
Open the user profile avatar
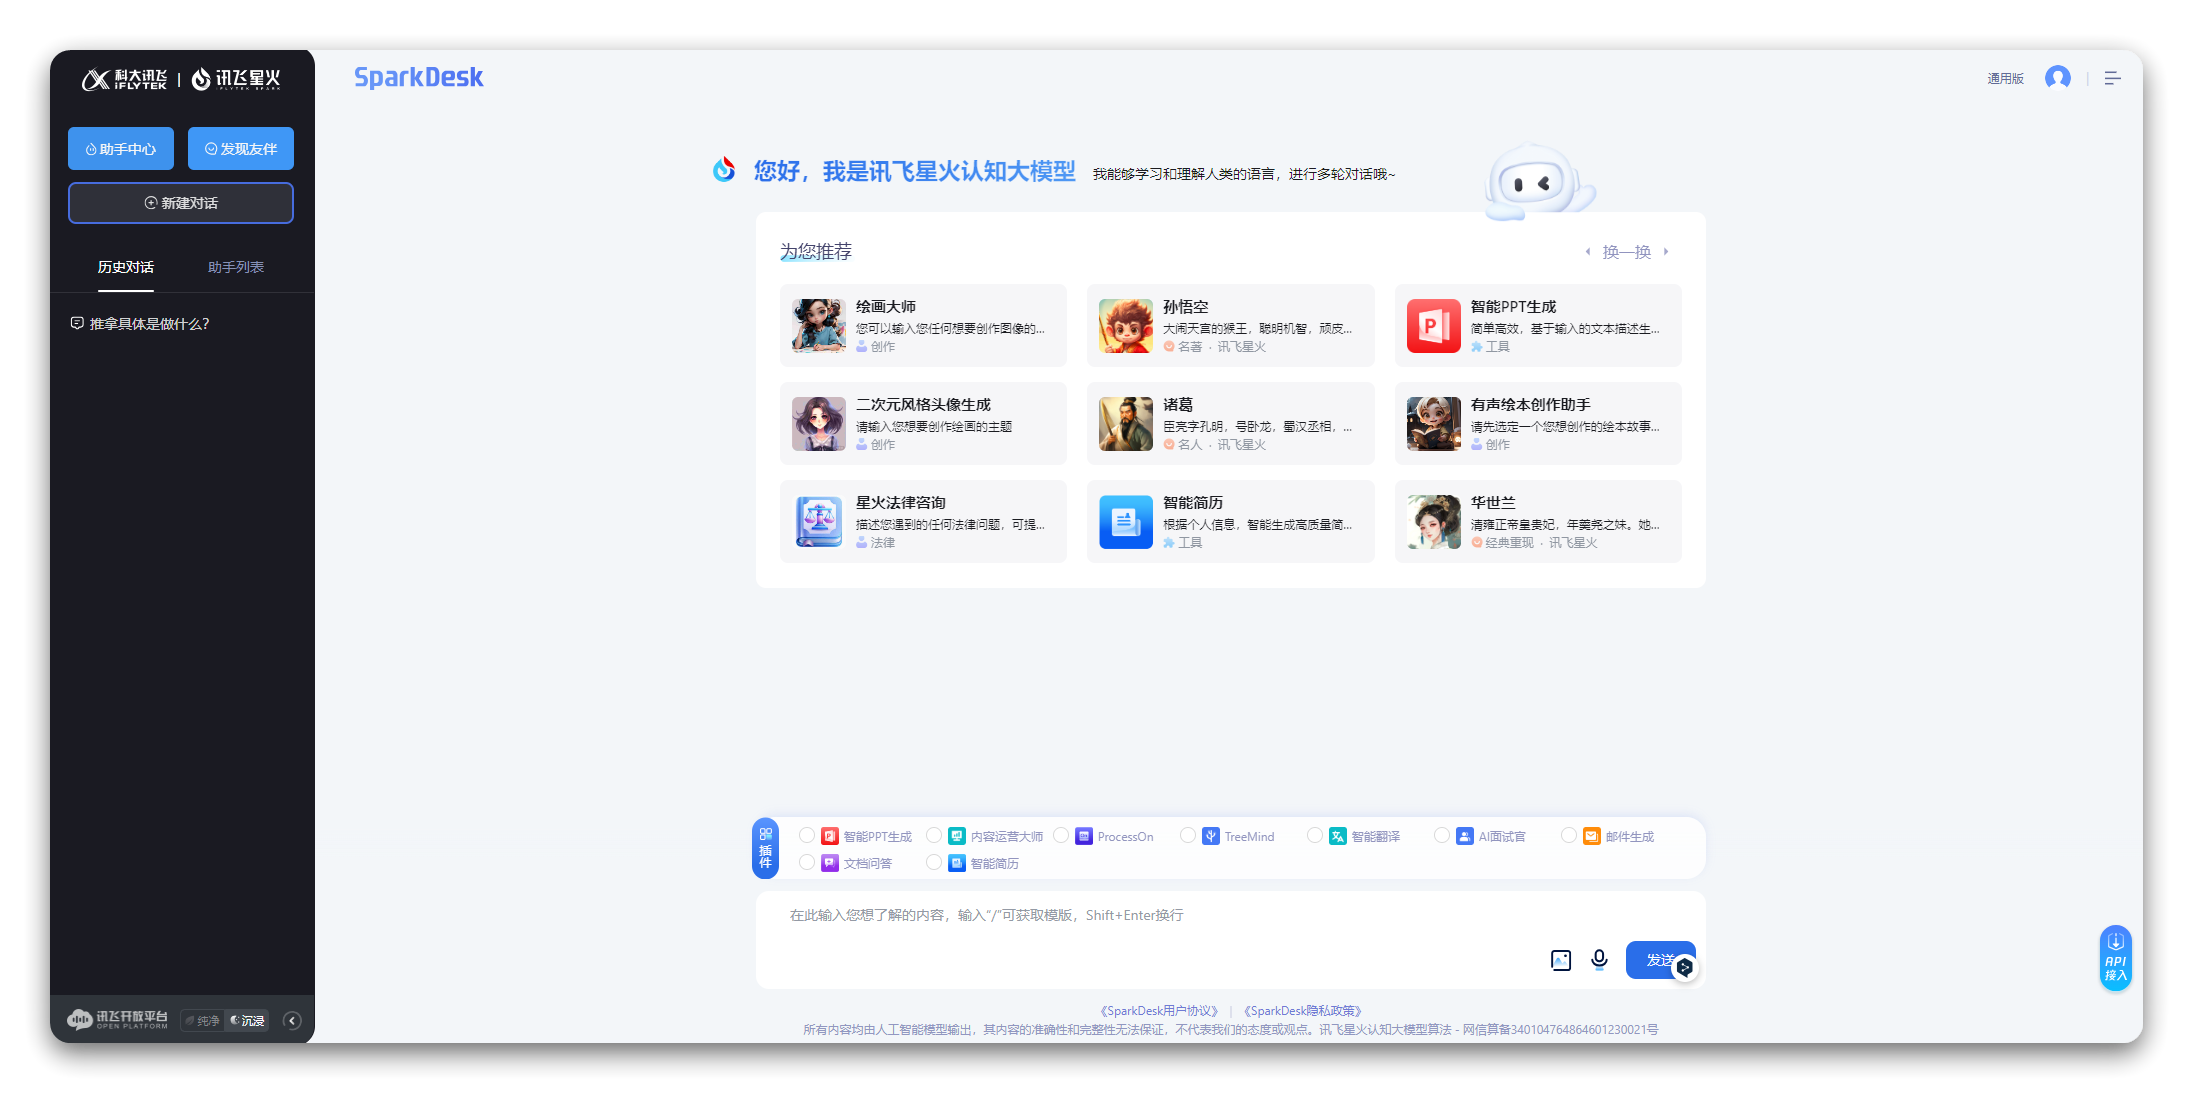point(2057,78)
